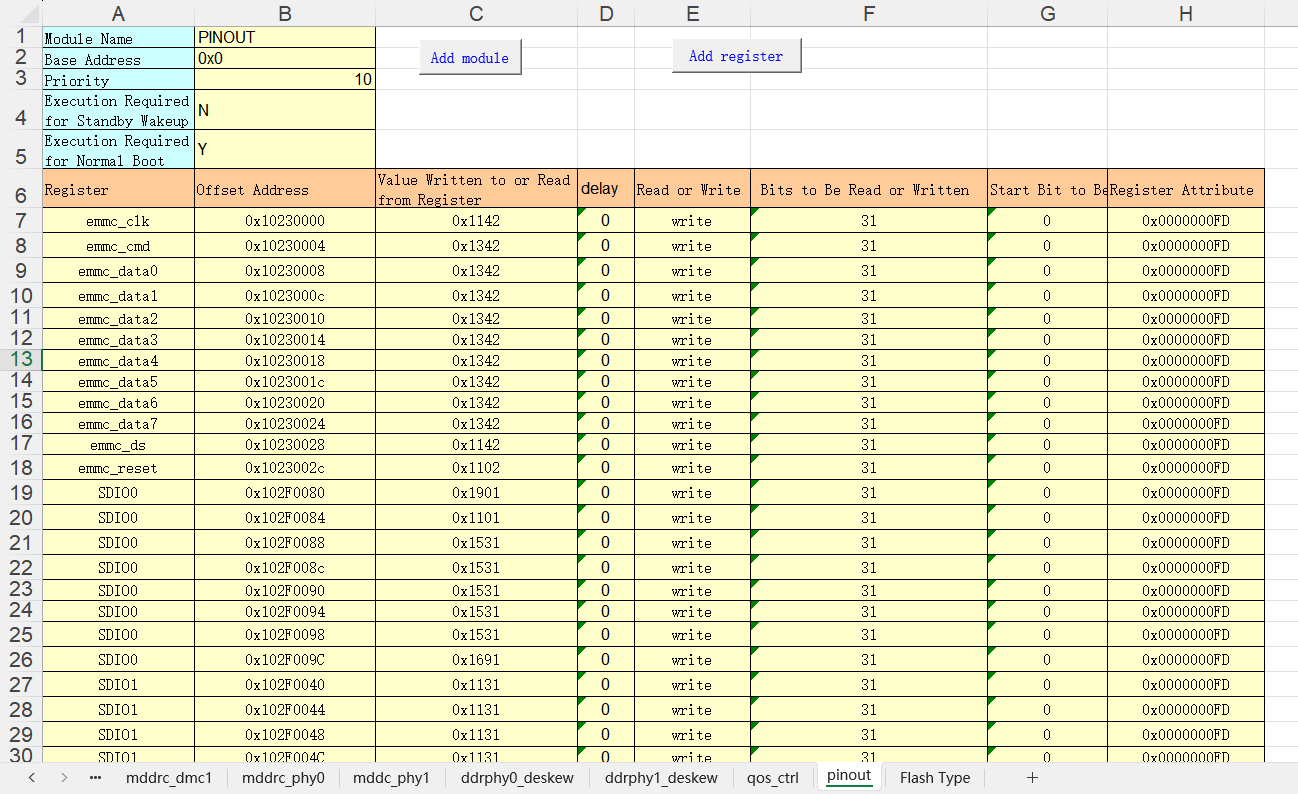Select the mddrc_dmc1 sheet tab

(x=169, y=777)
